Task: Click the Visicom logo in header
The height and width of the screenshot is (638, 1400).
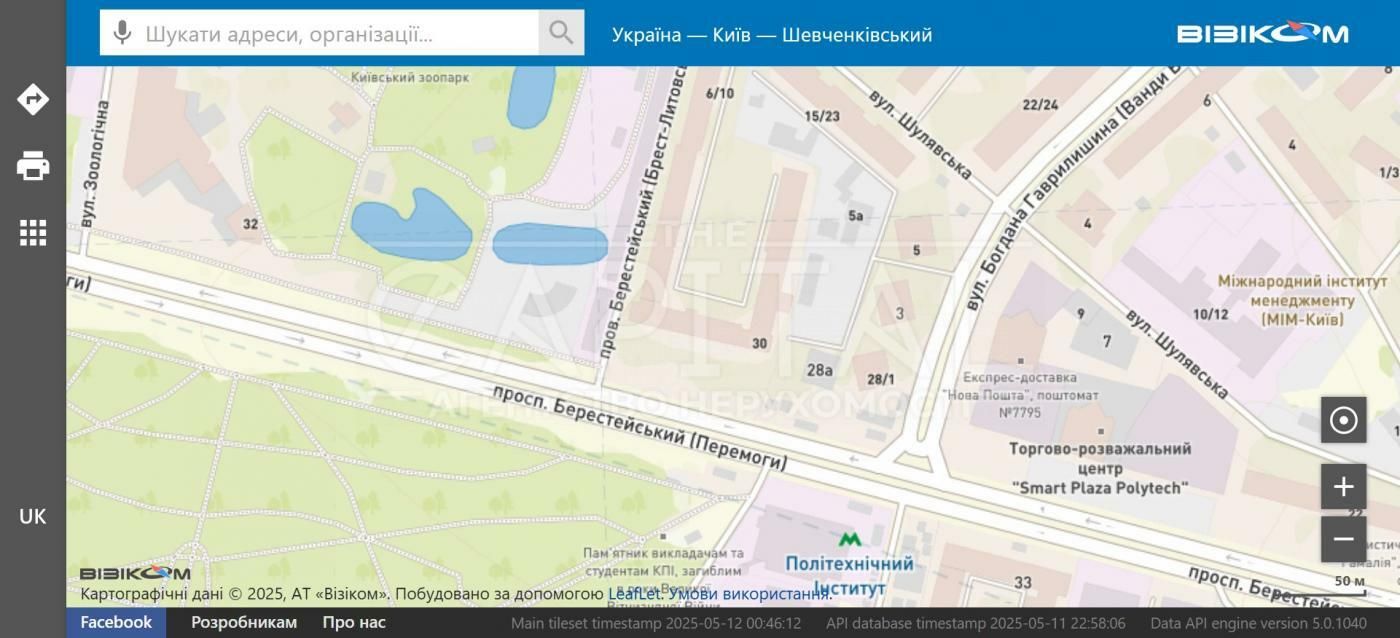Action: click(1263, 33)
